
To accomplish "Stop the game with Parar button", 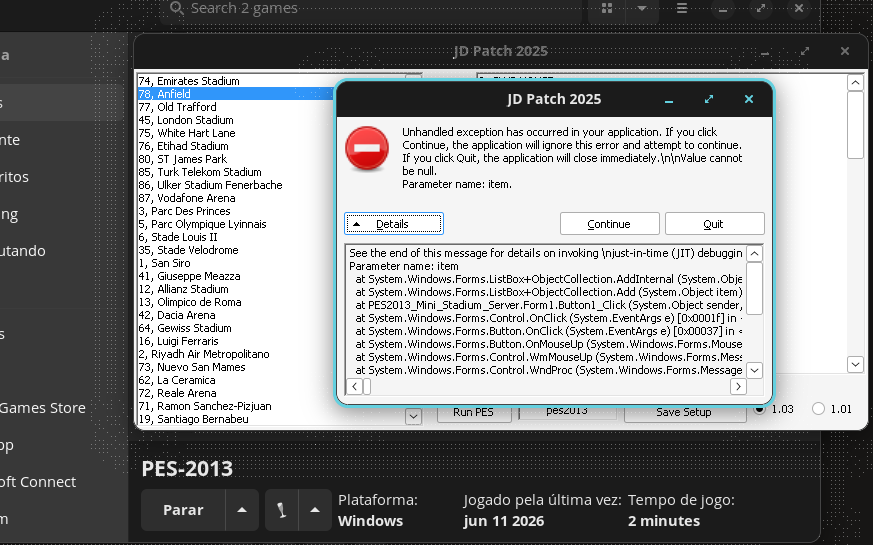I will tap(183, 510).
